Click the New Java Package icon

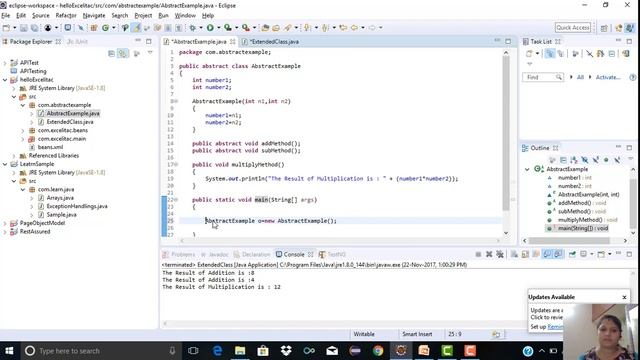tap(94, 28)
